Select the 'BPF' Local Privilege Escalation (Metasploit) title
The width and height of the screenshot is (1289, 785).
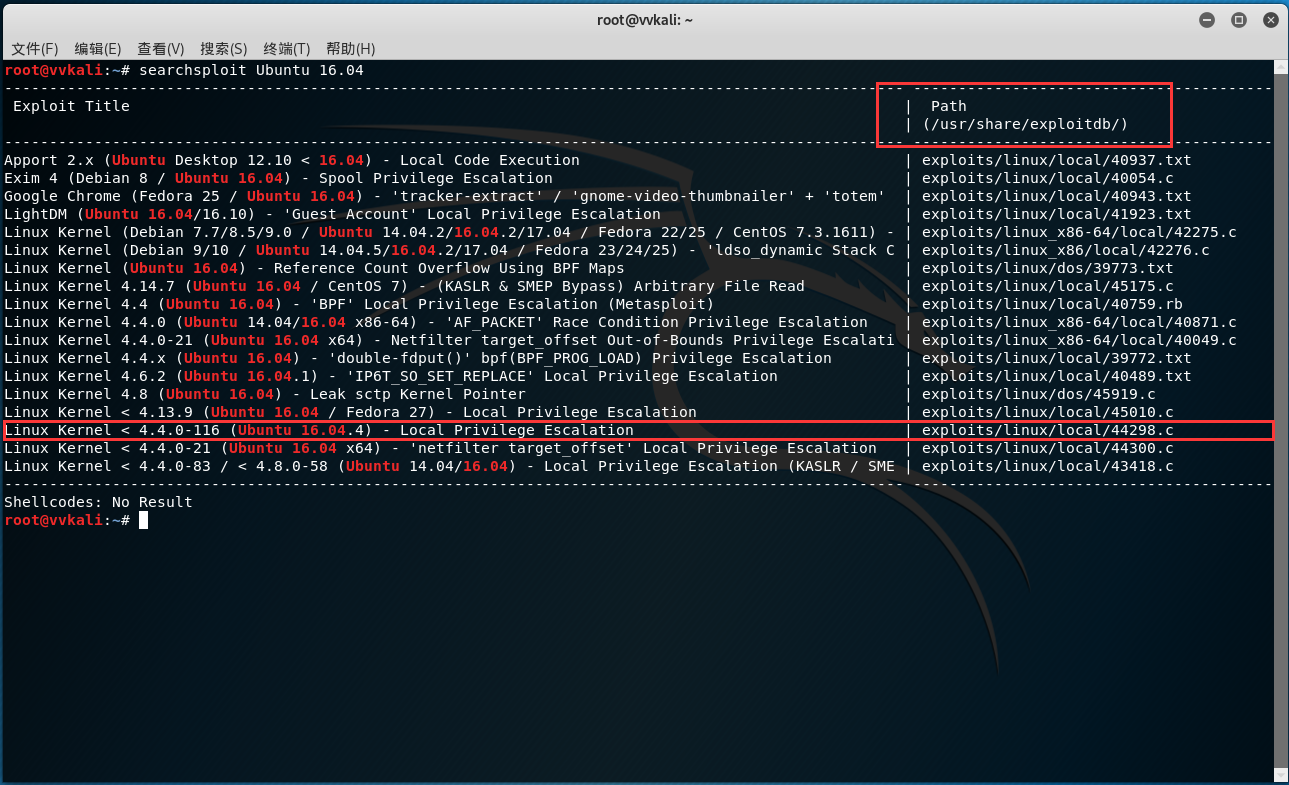click(x=359, y=304)
